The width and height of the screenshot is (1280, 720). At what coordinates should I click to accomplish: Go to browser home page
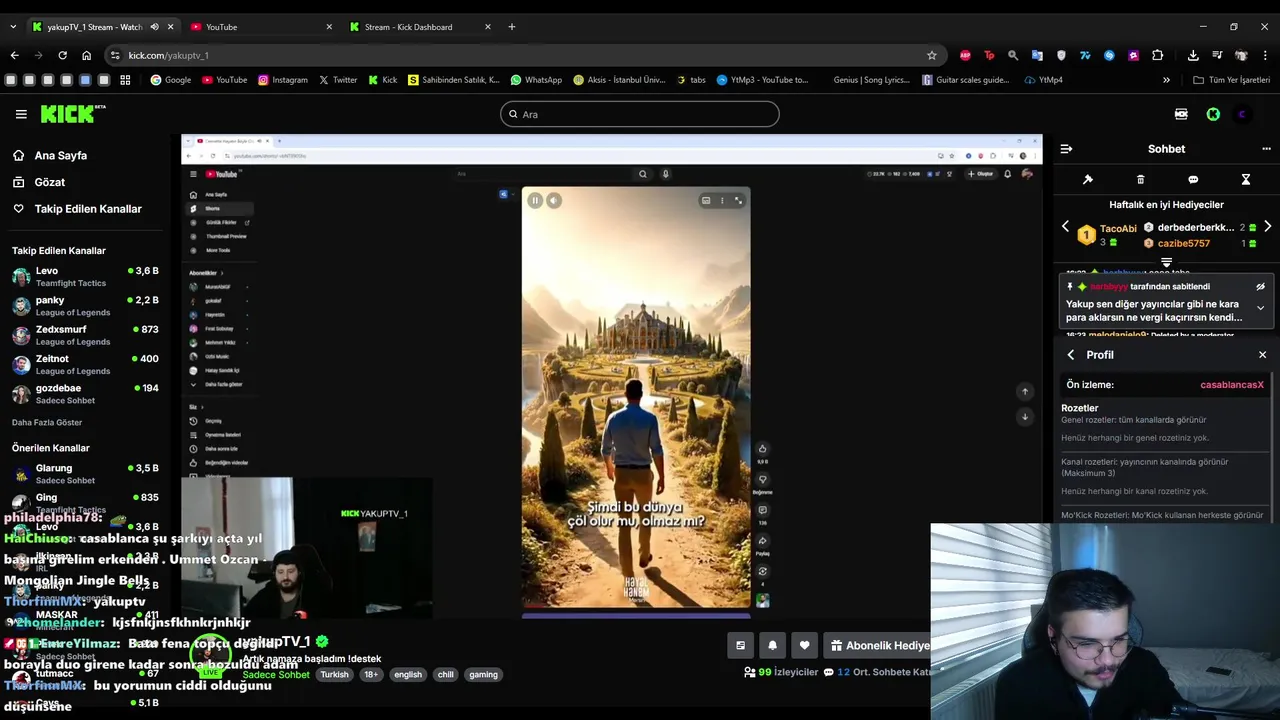(86, 55)
